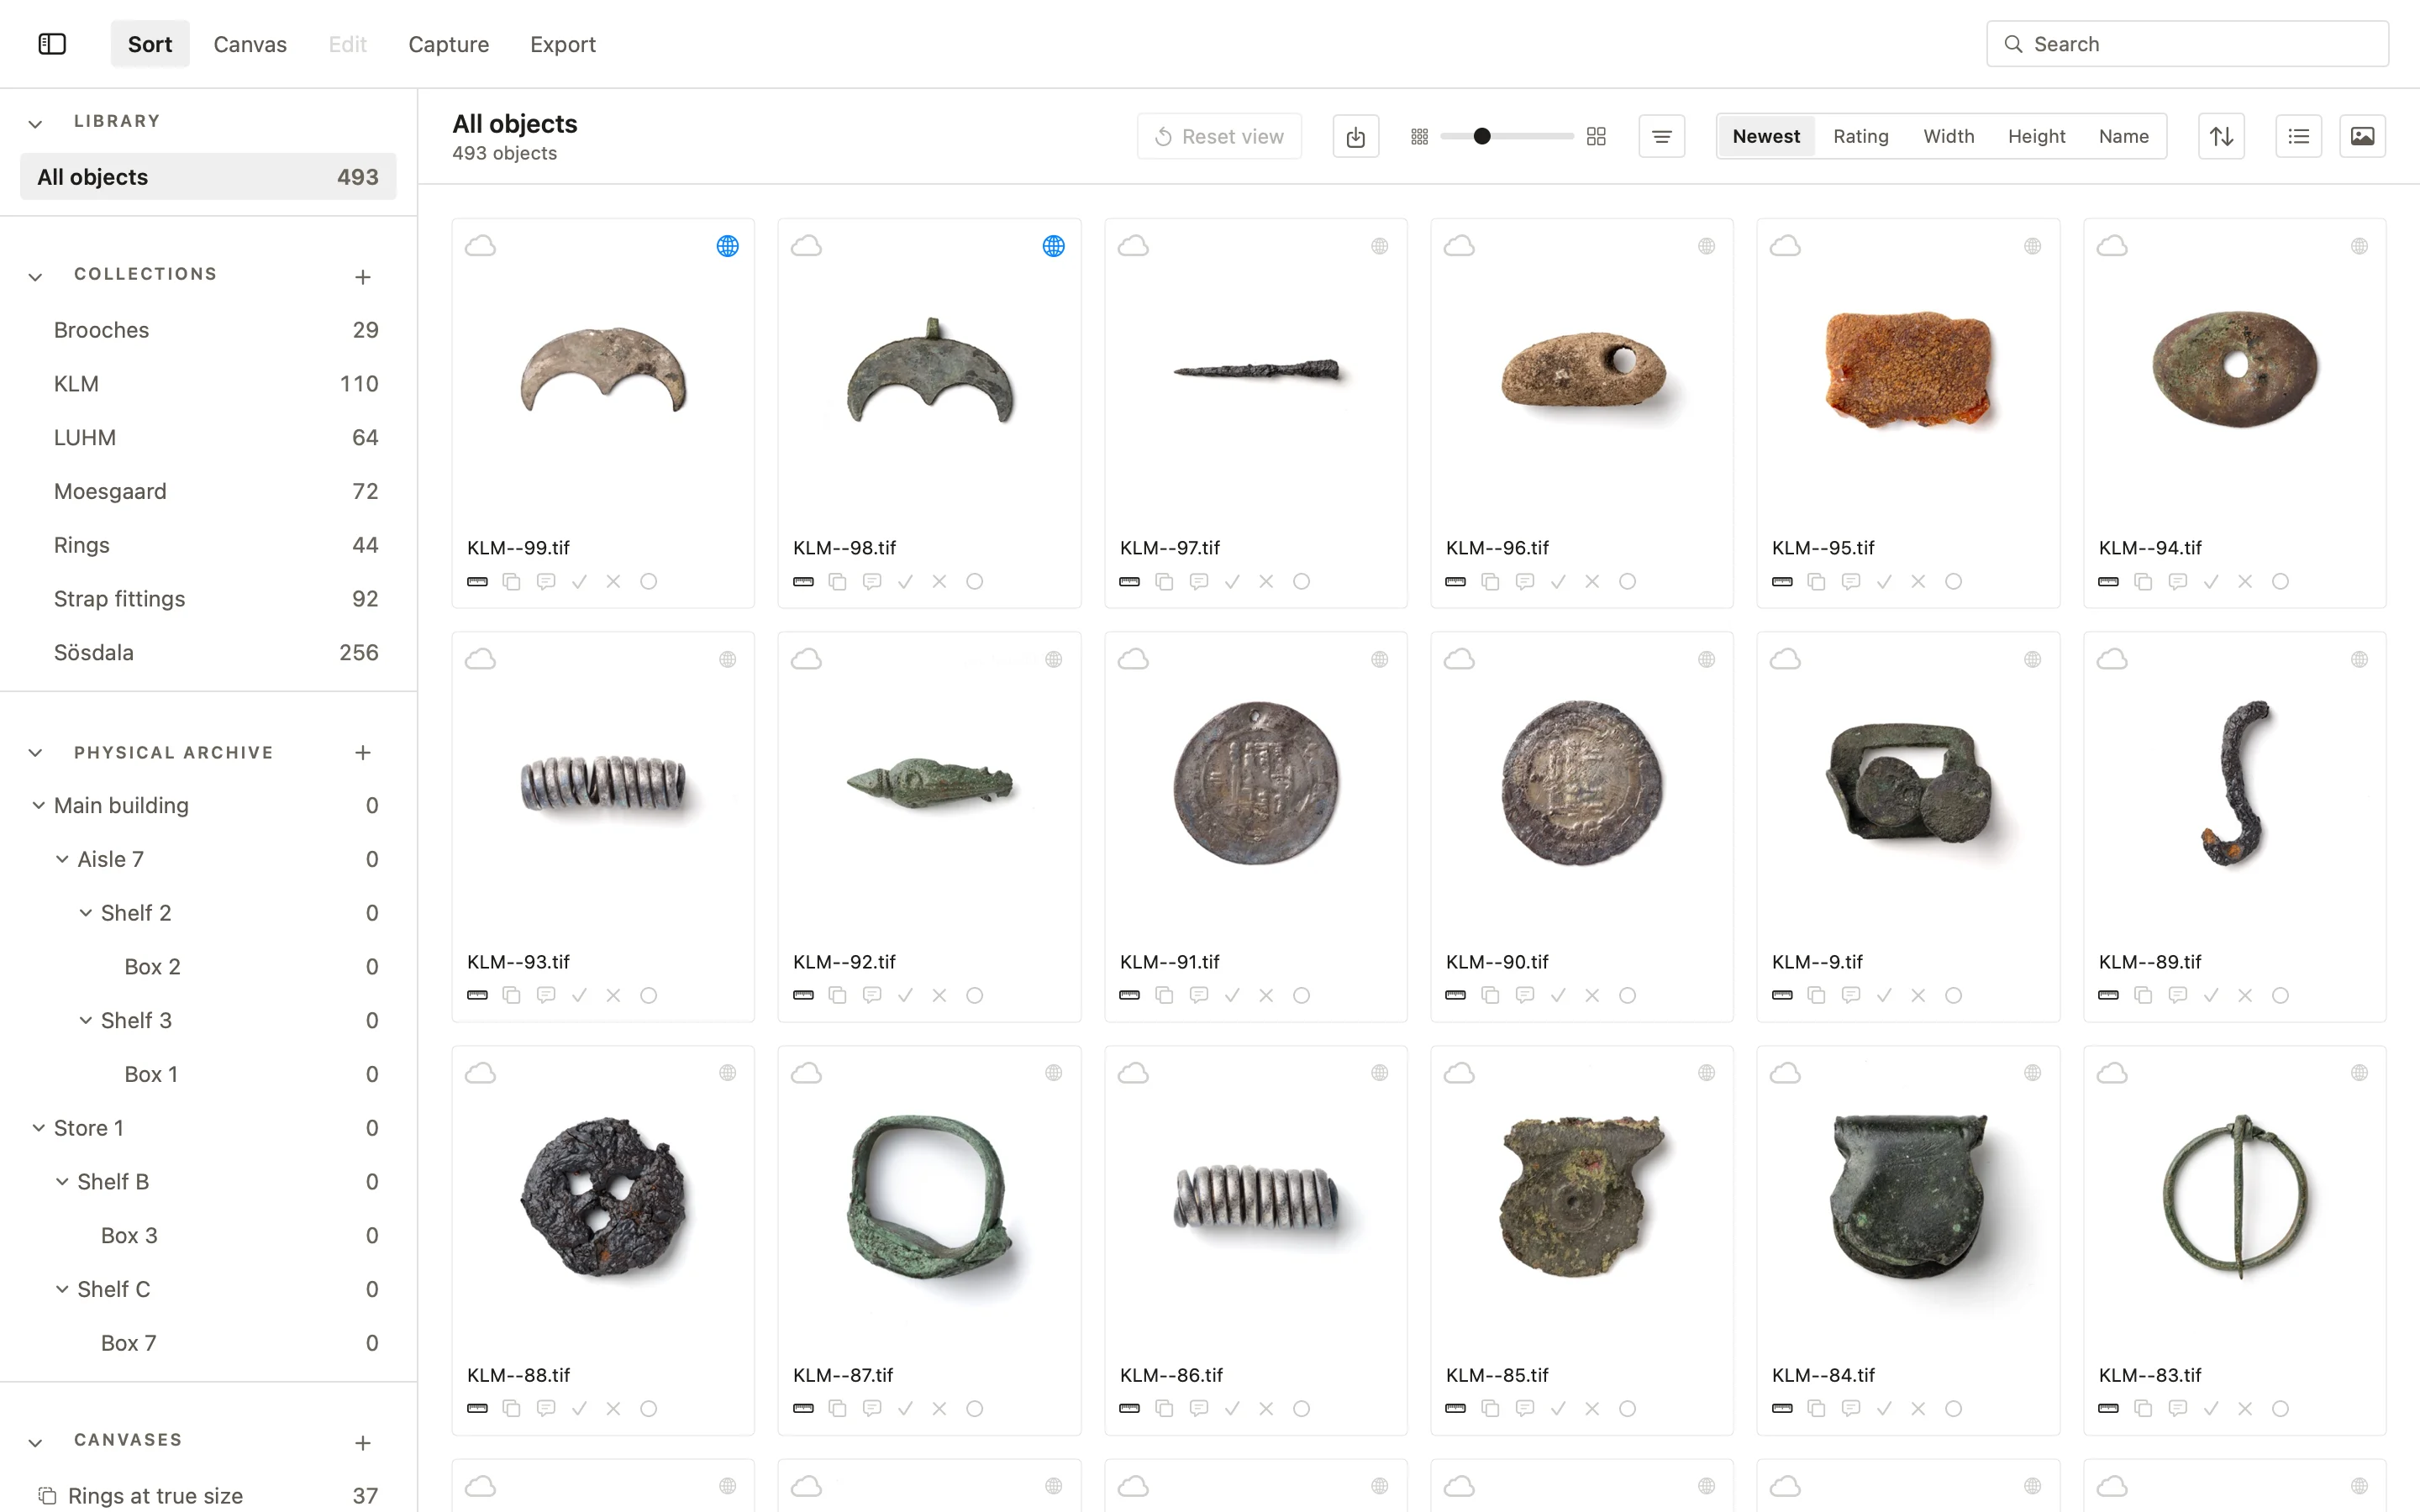Click the duplicate icon under KLM--90.tif
This screenshot has width=2420, height=1512.
1490,995
